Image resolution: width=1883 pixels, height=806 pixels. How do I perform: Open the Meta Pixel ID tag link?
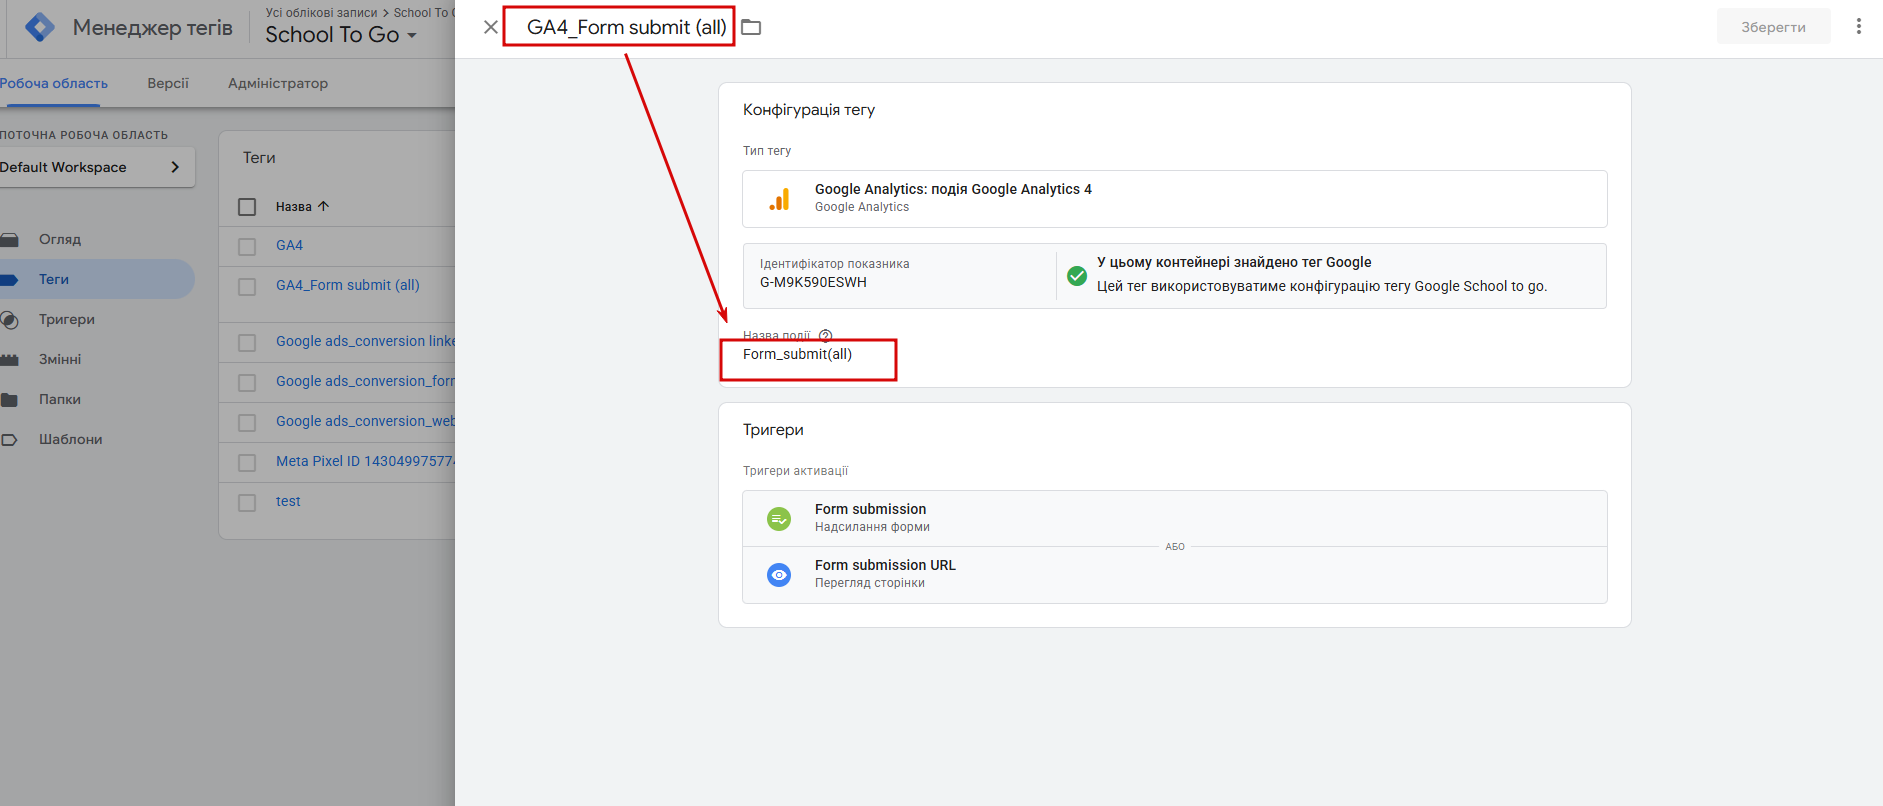pos(365,461)
